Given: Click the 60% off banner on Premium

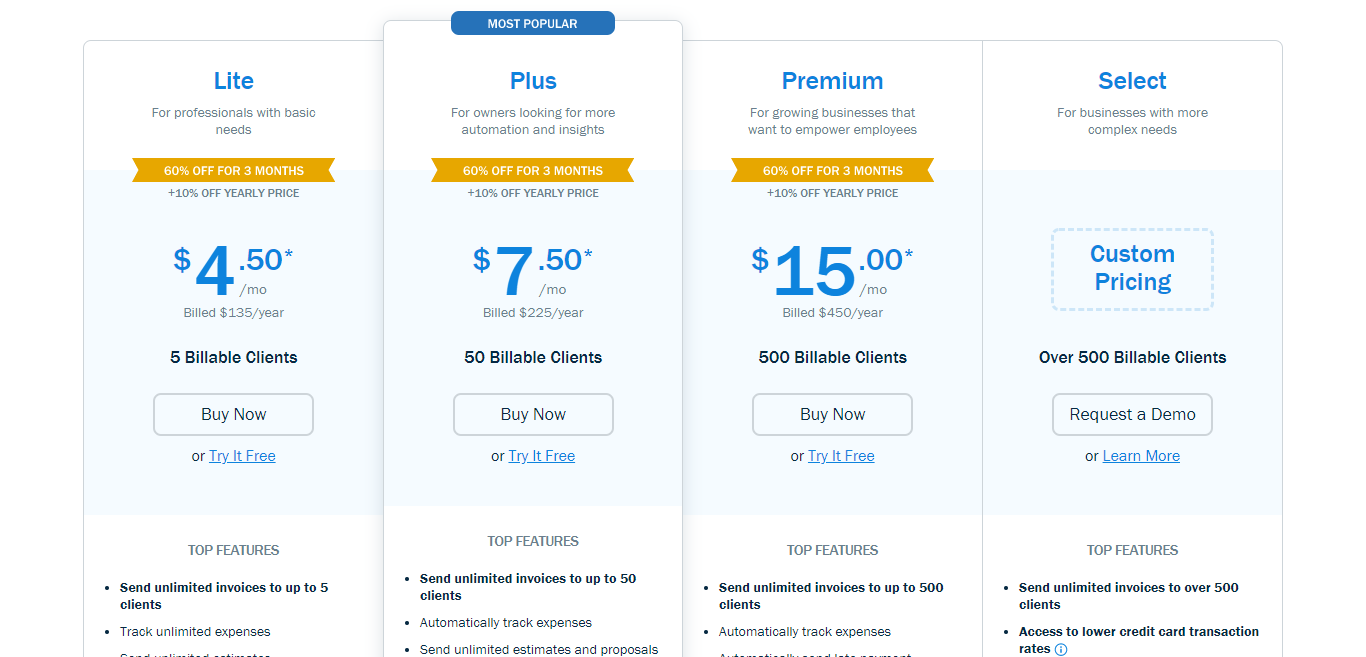Looking at the screenshot, I should (832, 170).
